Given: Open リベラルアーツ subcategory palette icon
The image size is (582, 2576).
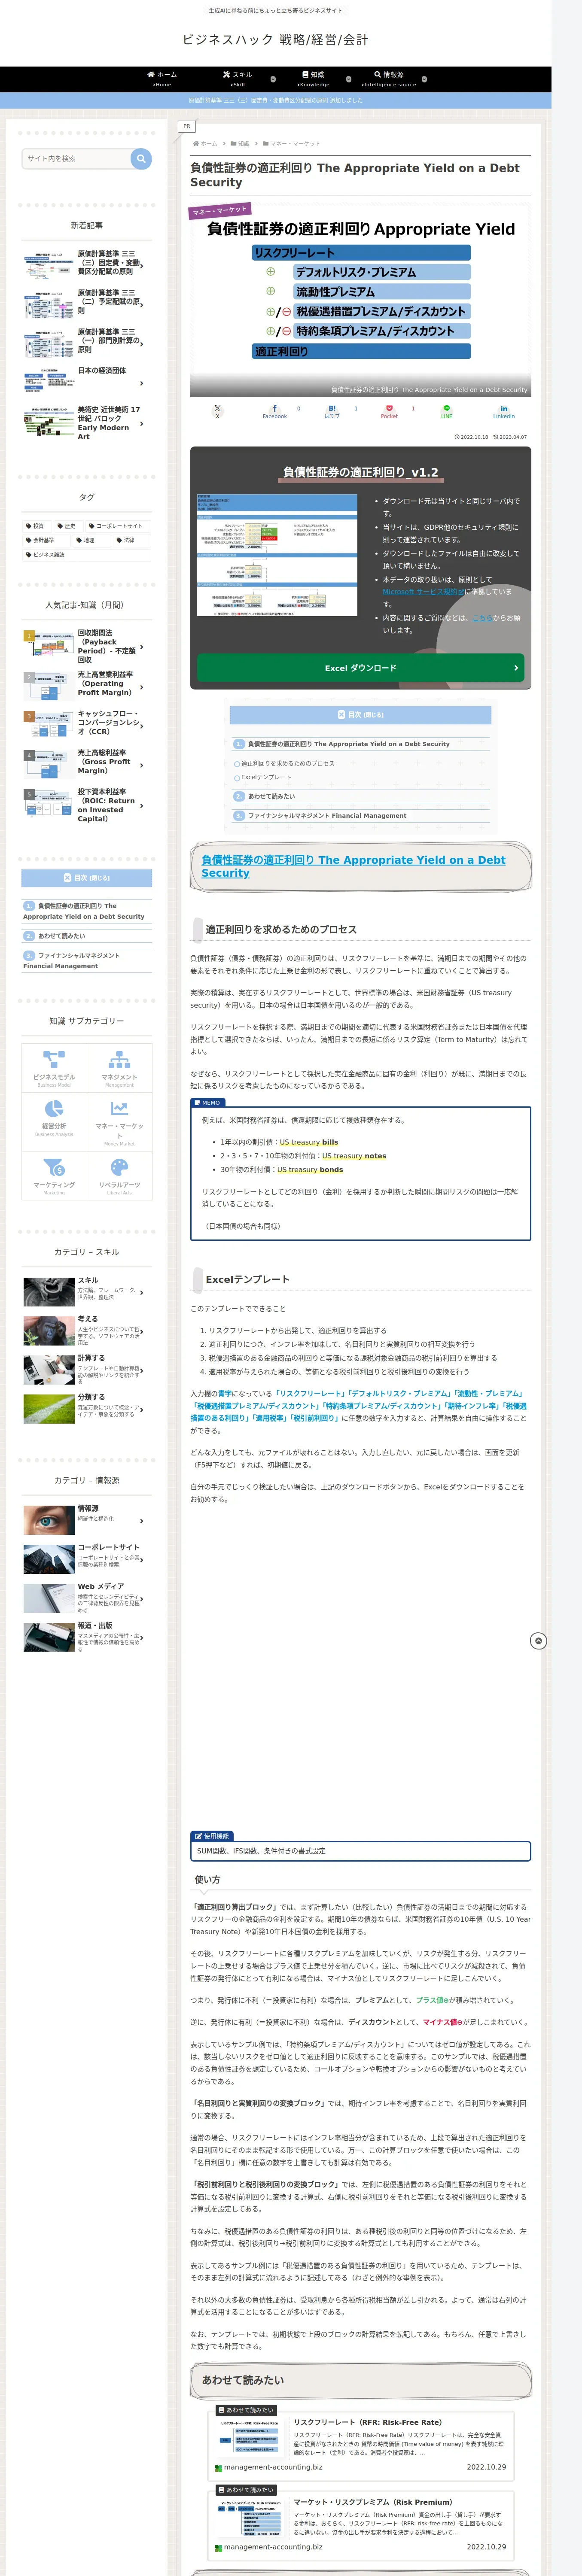Looking at the screenshot, I should pyautogui.click(x=119, y=1167).
